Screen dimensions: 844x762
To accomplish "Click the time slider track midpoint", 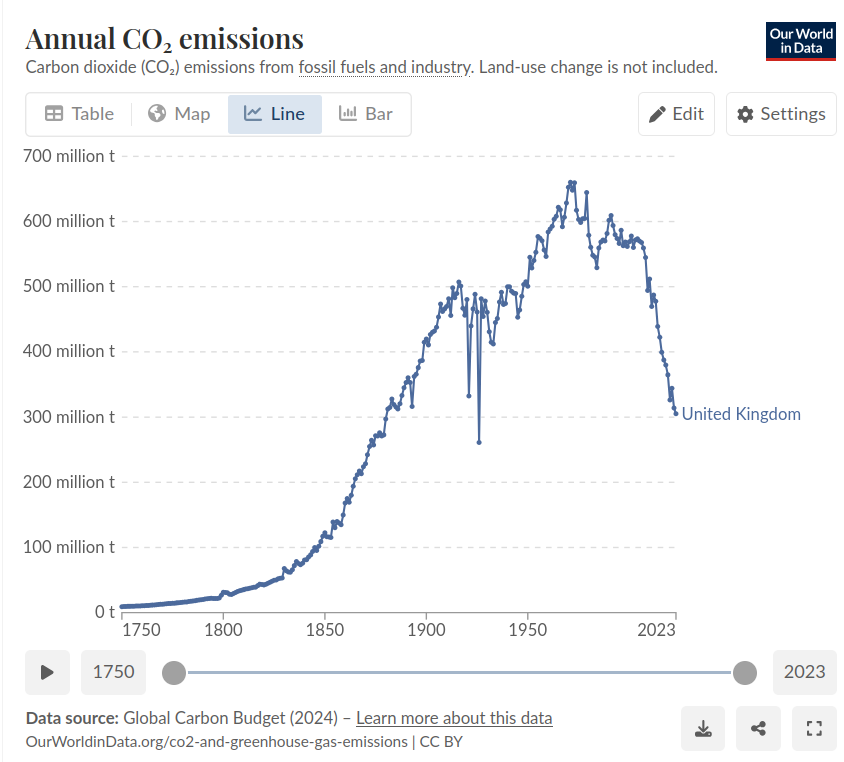I will (460, 672).
